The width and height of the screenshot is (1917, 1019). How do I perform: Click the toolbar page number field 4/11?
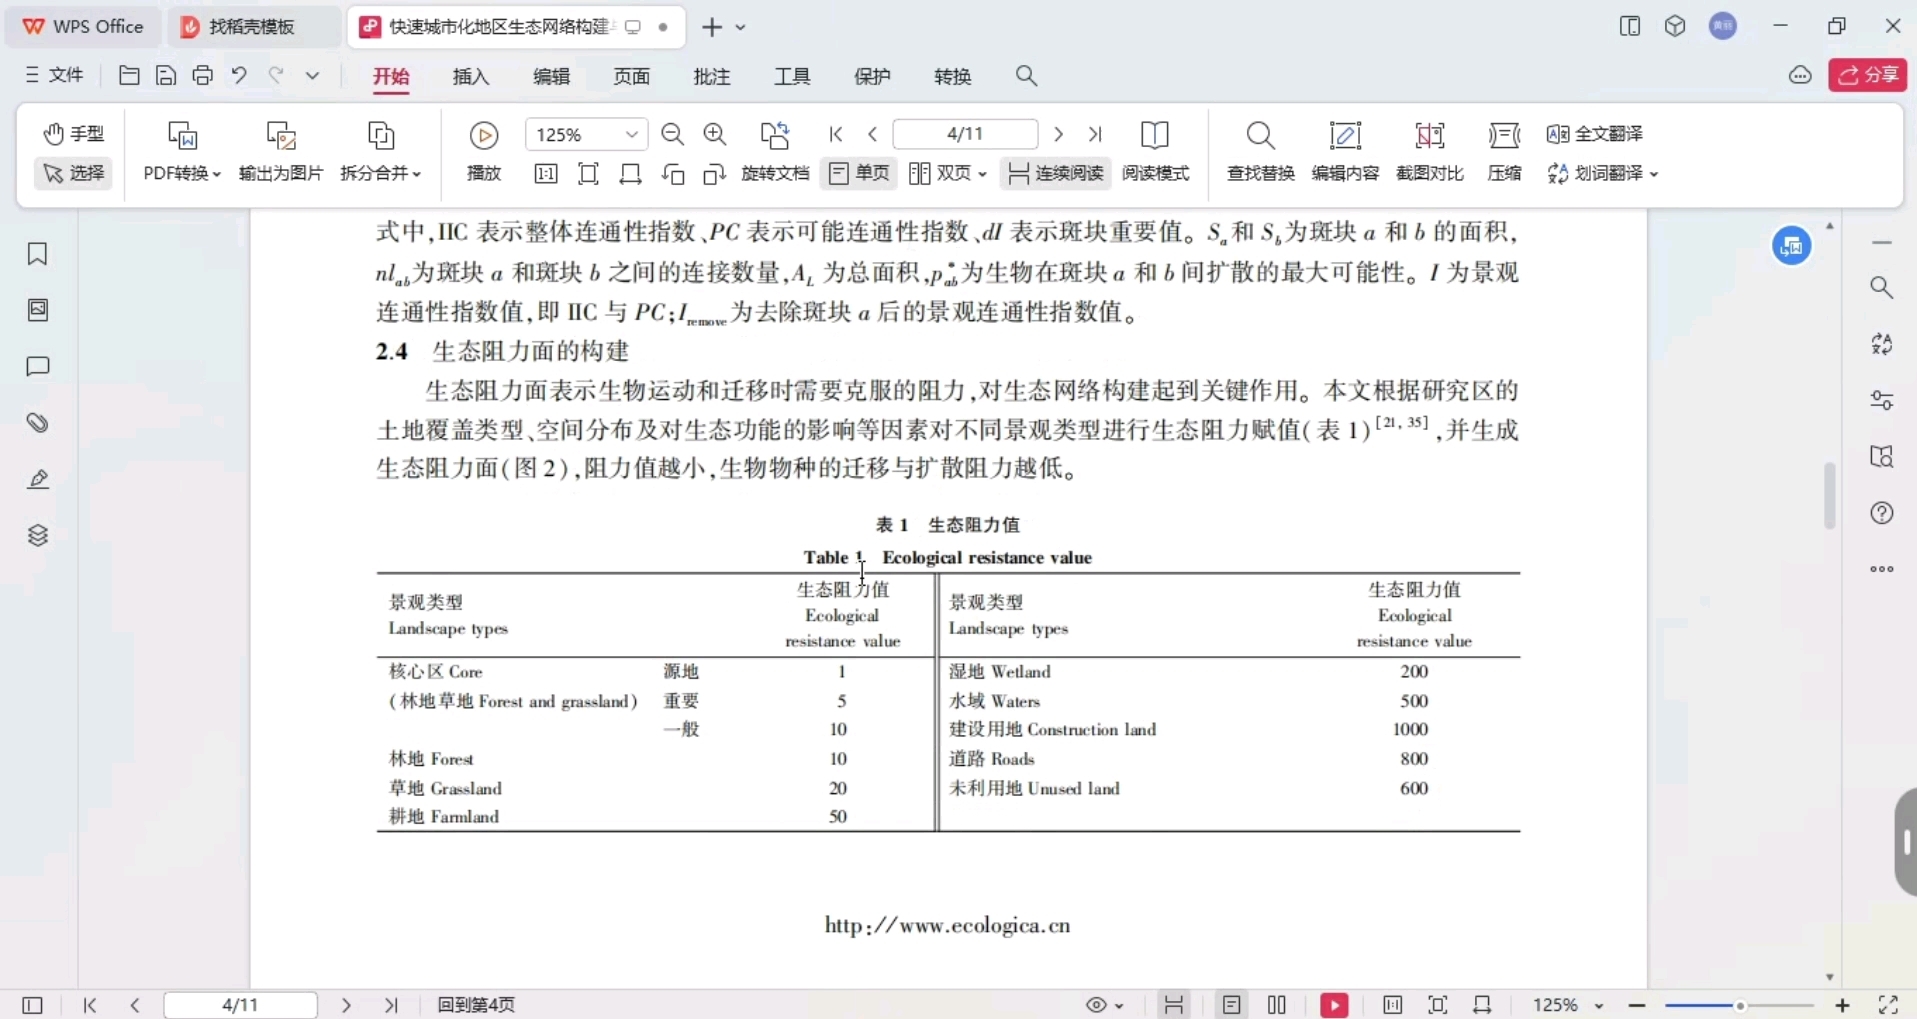click(x=965, y=134)
